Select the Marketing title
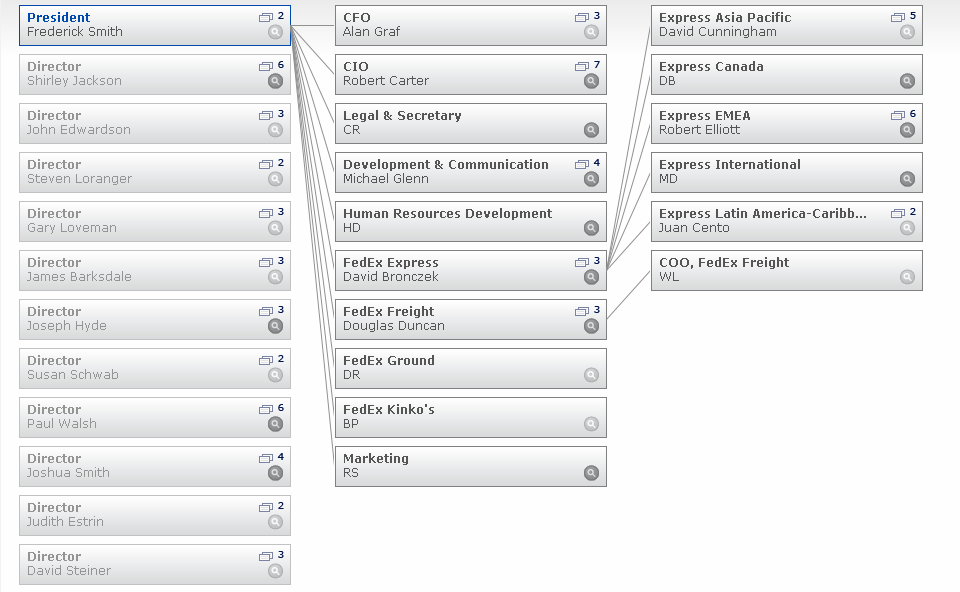This screenshot has height=592, width=960. tap(375, 459)
